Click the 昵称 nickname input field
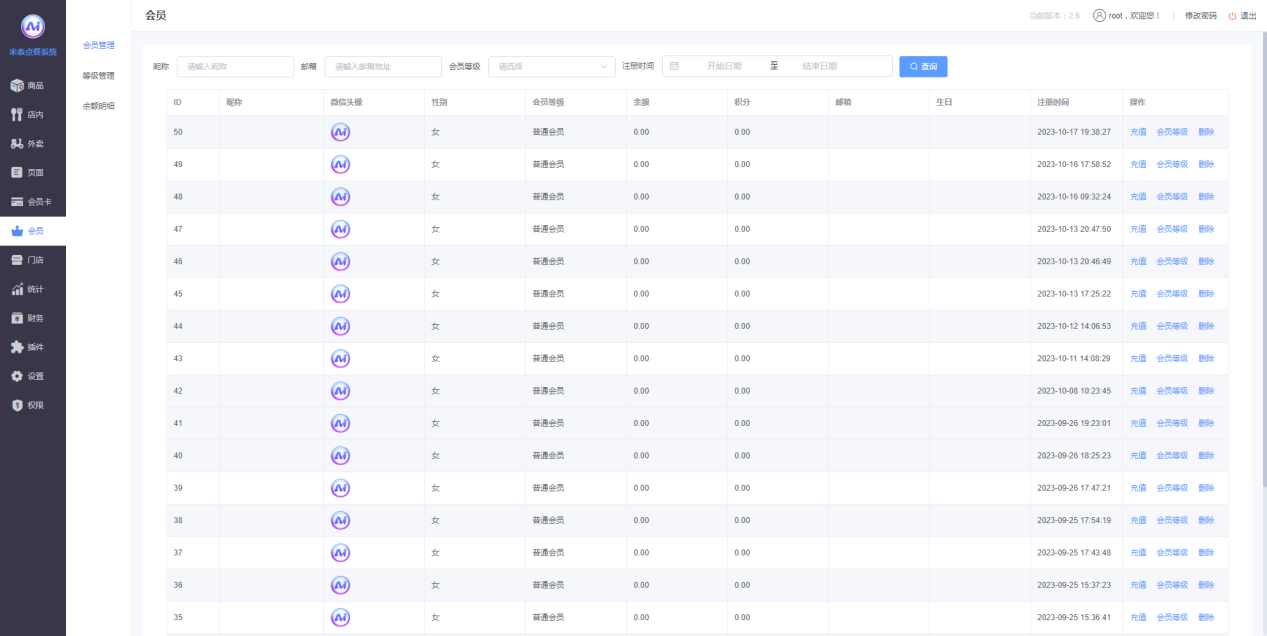The width and height of the screenshot is (1267, 636). (x=235, y=67)
